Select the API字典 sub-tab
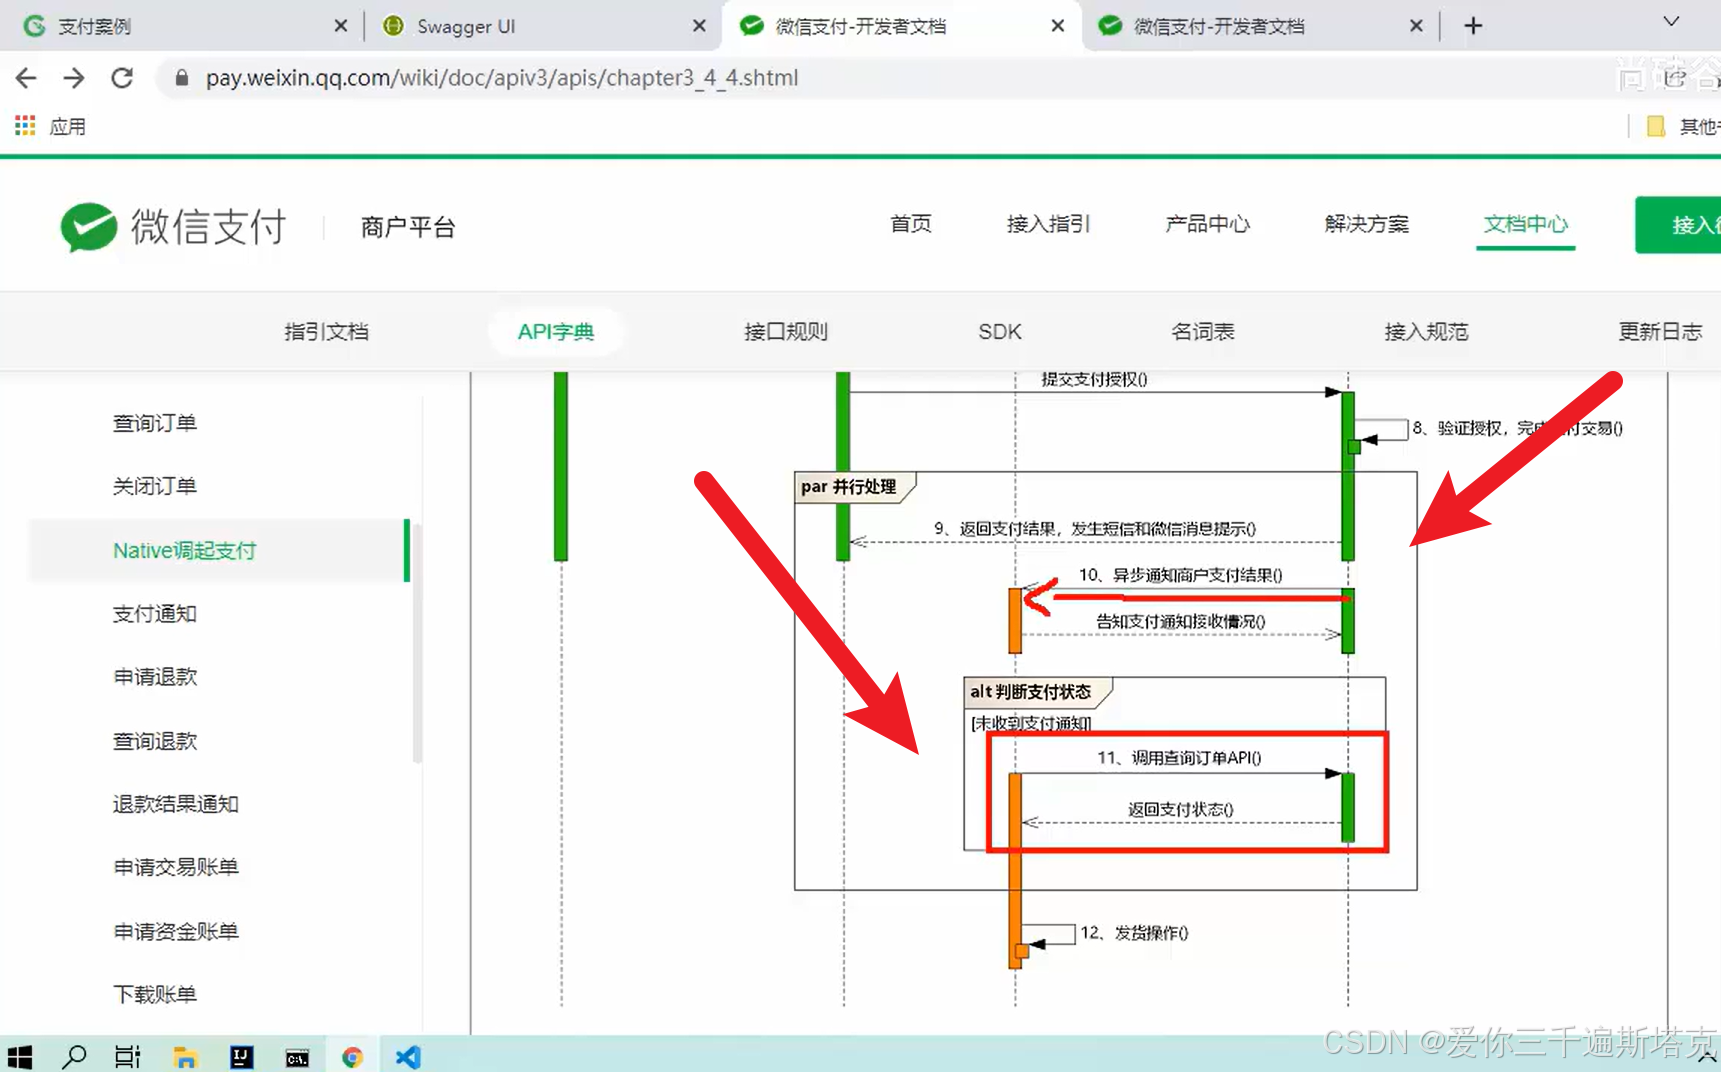Viewport: 1721px width, 1072px height. 556,332
